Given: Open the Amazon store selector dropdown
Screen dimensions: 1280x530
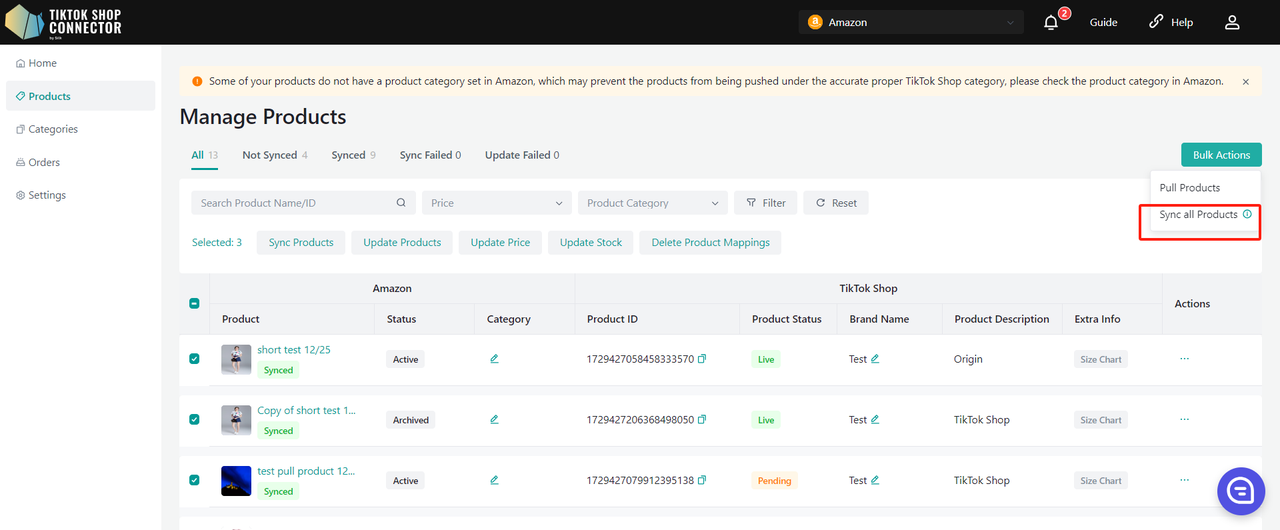Looking at the screenshot, I should pyautogui.click(x=911, y=22).
